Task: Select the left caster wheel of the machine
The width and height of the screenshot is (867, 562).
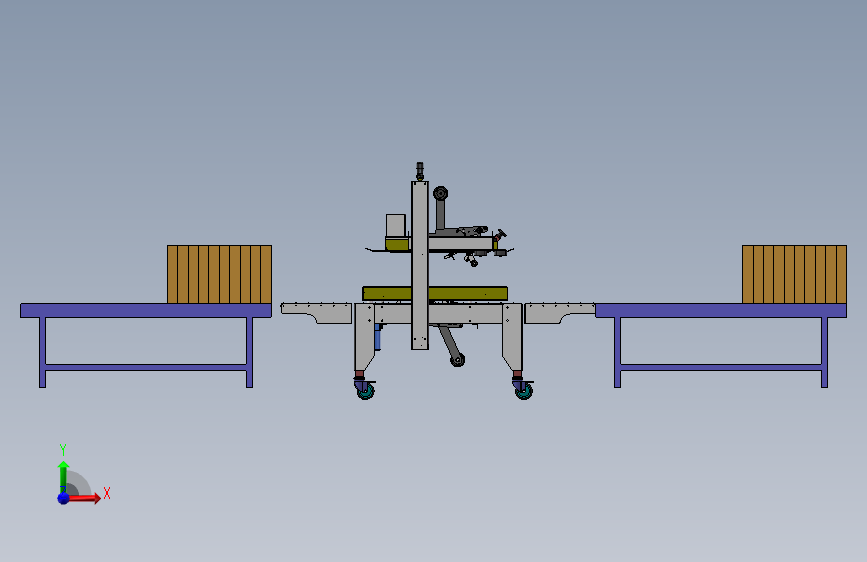Action: click(365, 392)
